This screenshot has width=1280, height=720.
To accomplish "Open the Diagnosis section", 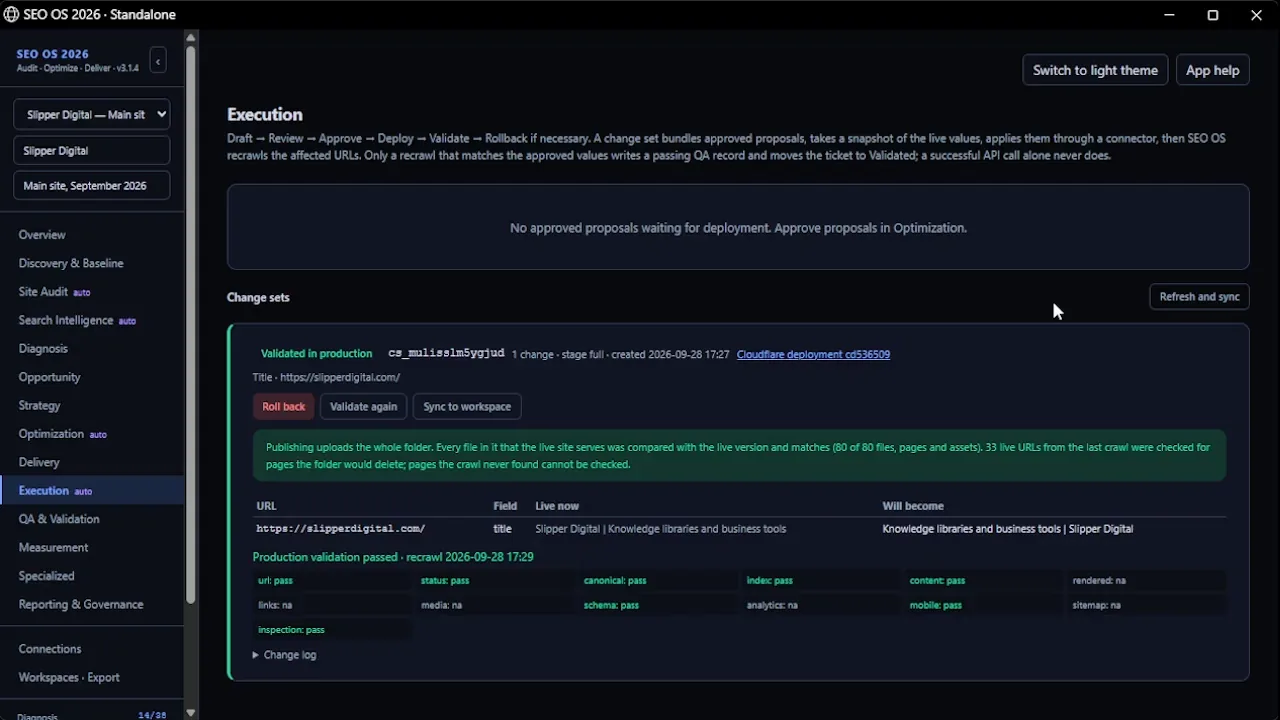I will [43, 349].
